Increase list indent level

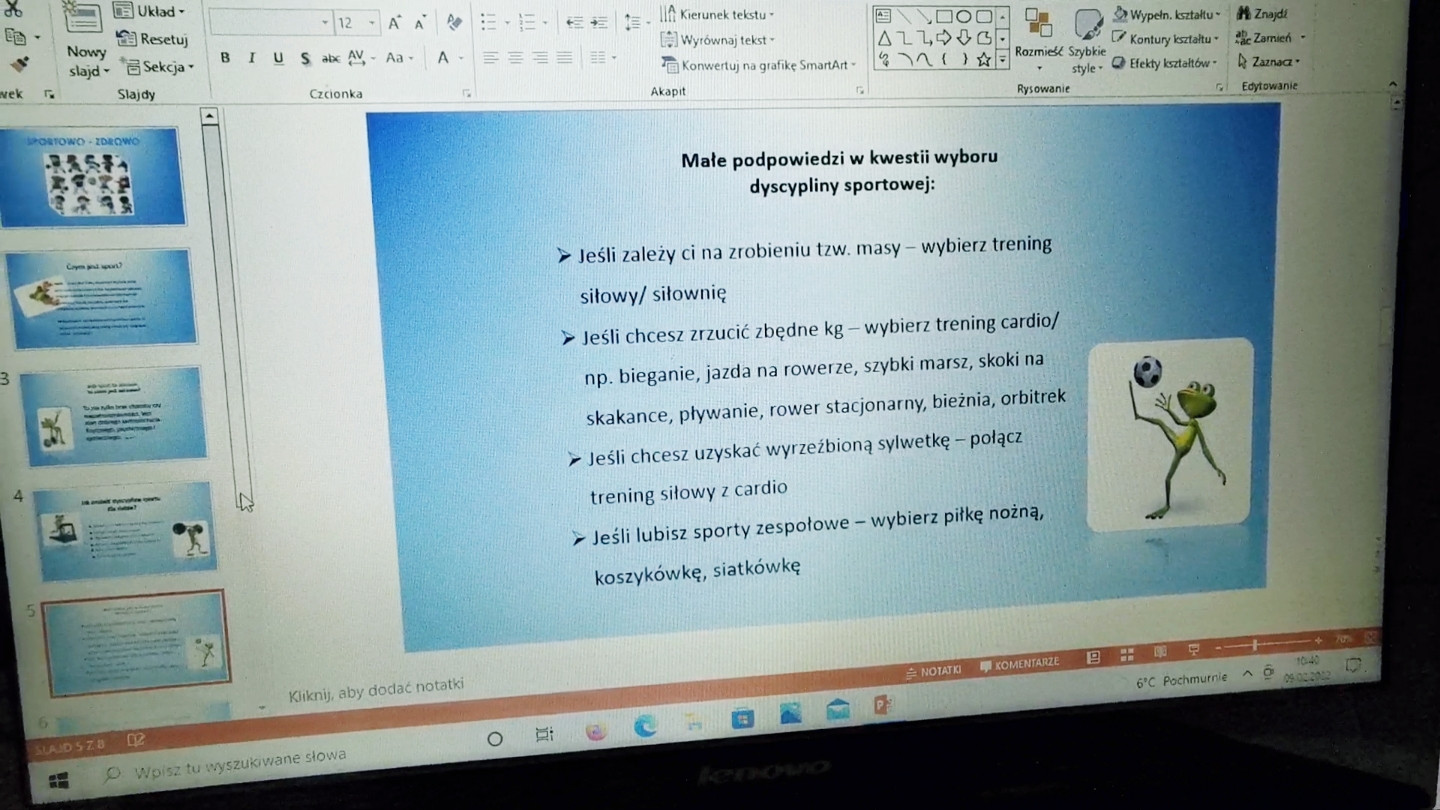pyautogui.click(x=598, y=22)
